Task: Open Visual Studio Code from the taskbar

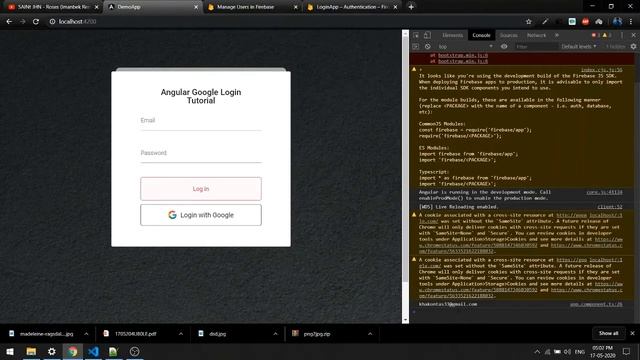Action: pyautogui.click(x=93, y=351)
